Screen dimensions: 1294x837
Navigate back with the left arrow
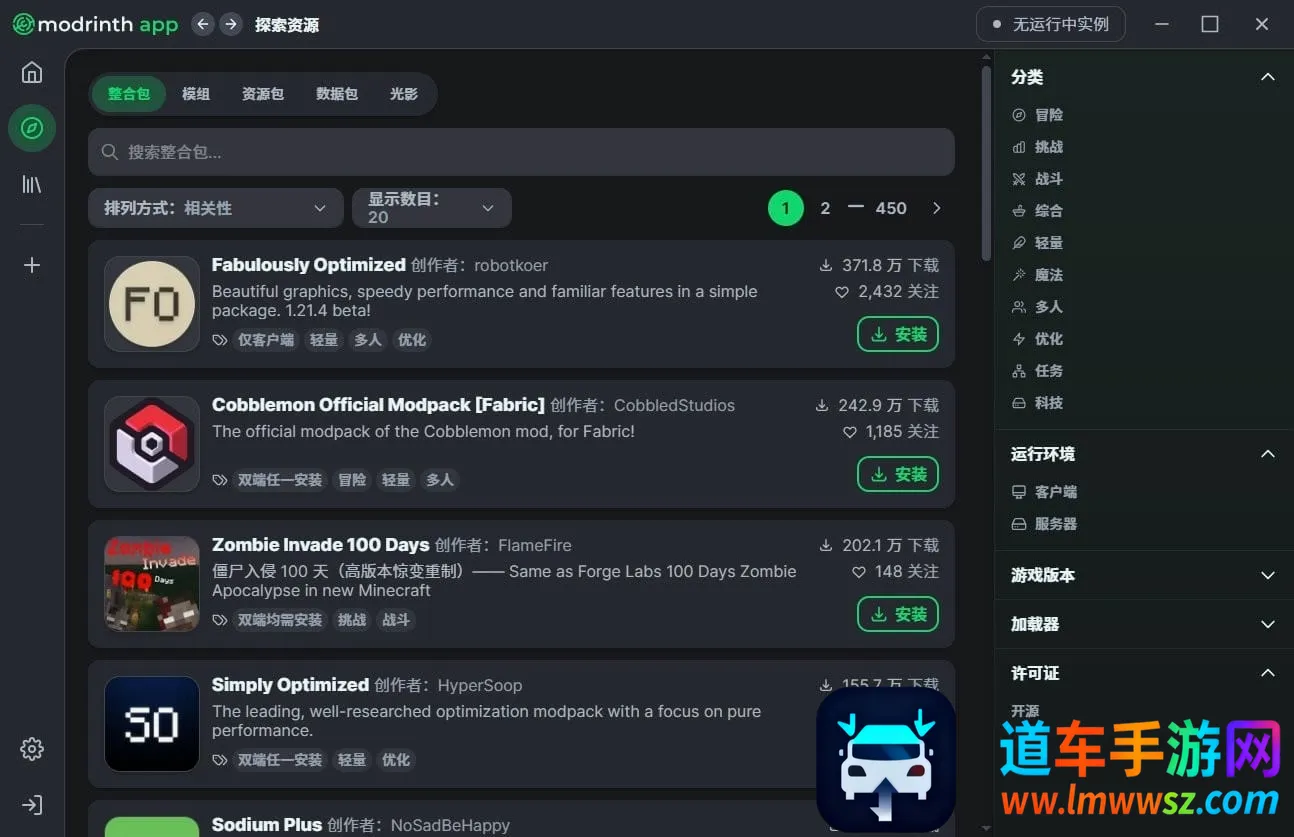coord(203,24)
